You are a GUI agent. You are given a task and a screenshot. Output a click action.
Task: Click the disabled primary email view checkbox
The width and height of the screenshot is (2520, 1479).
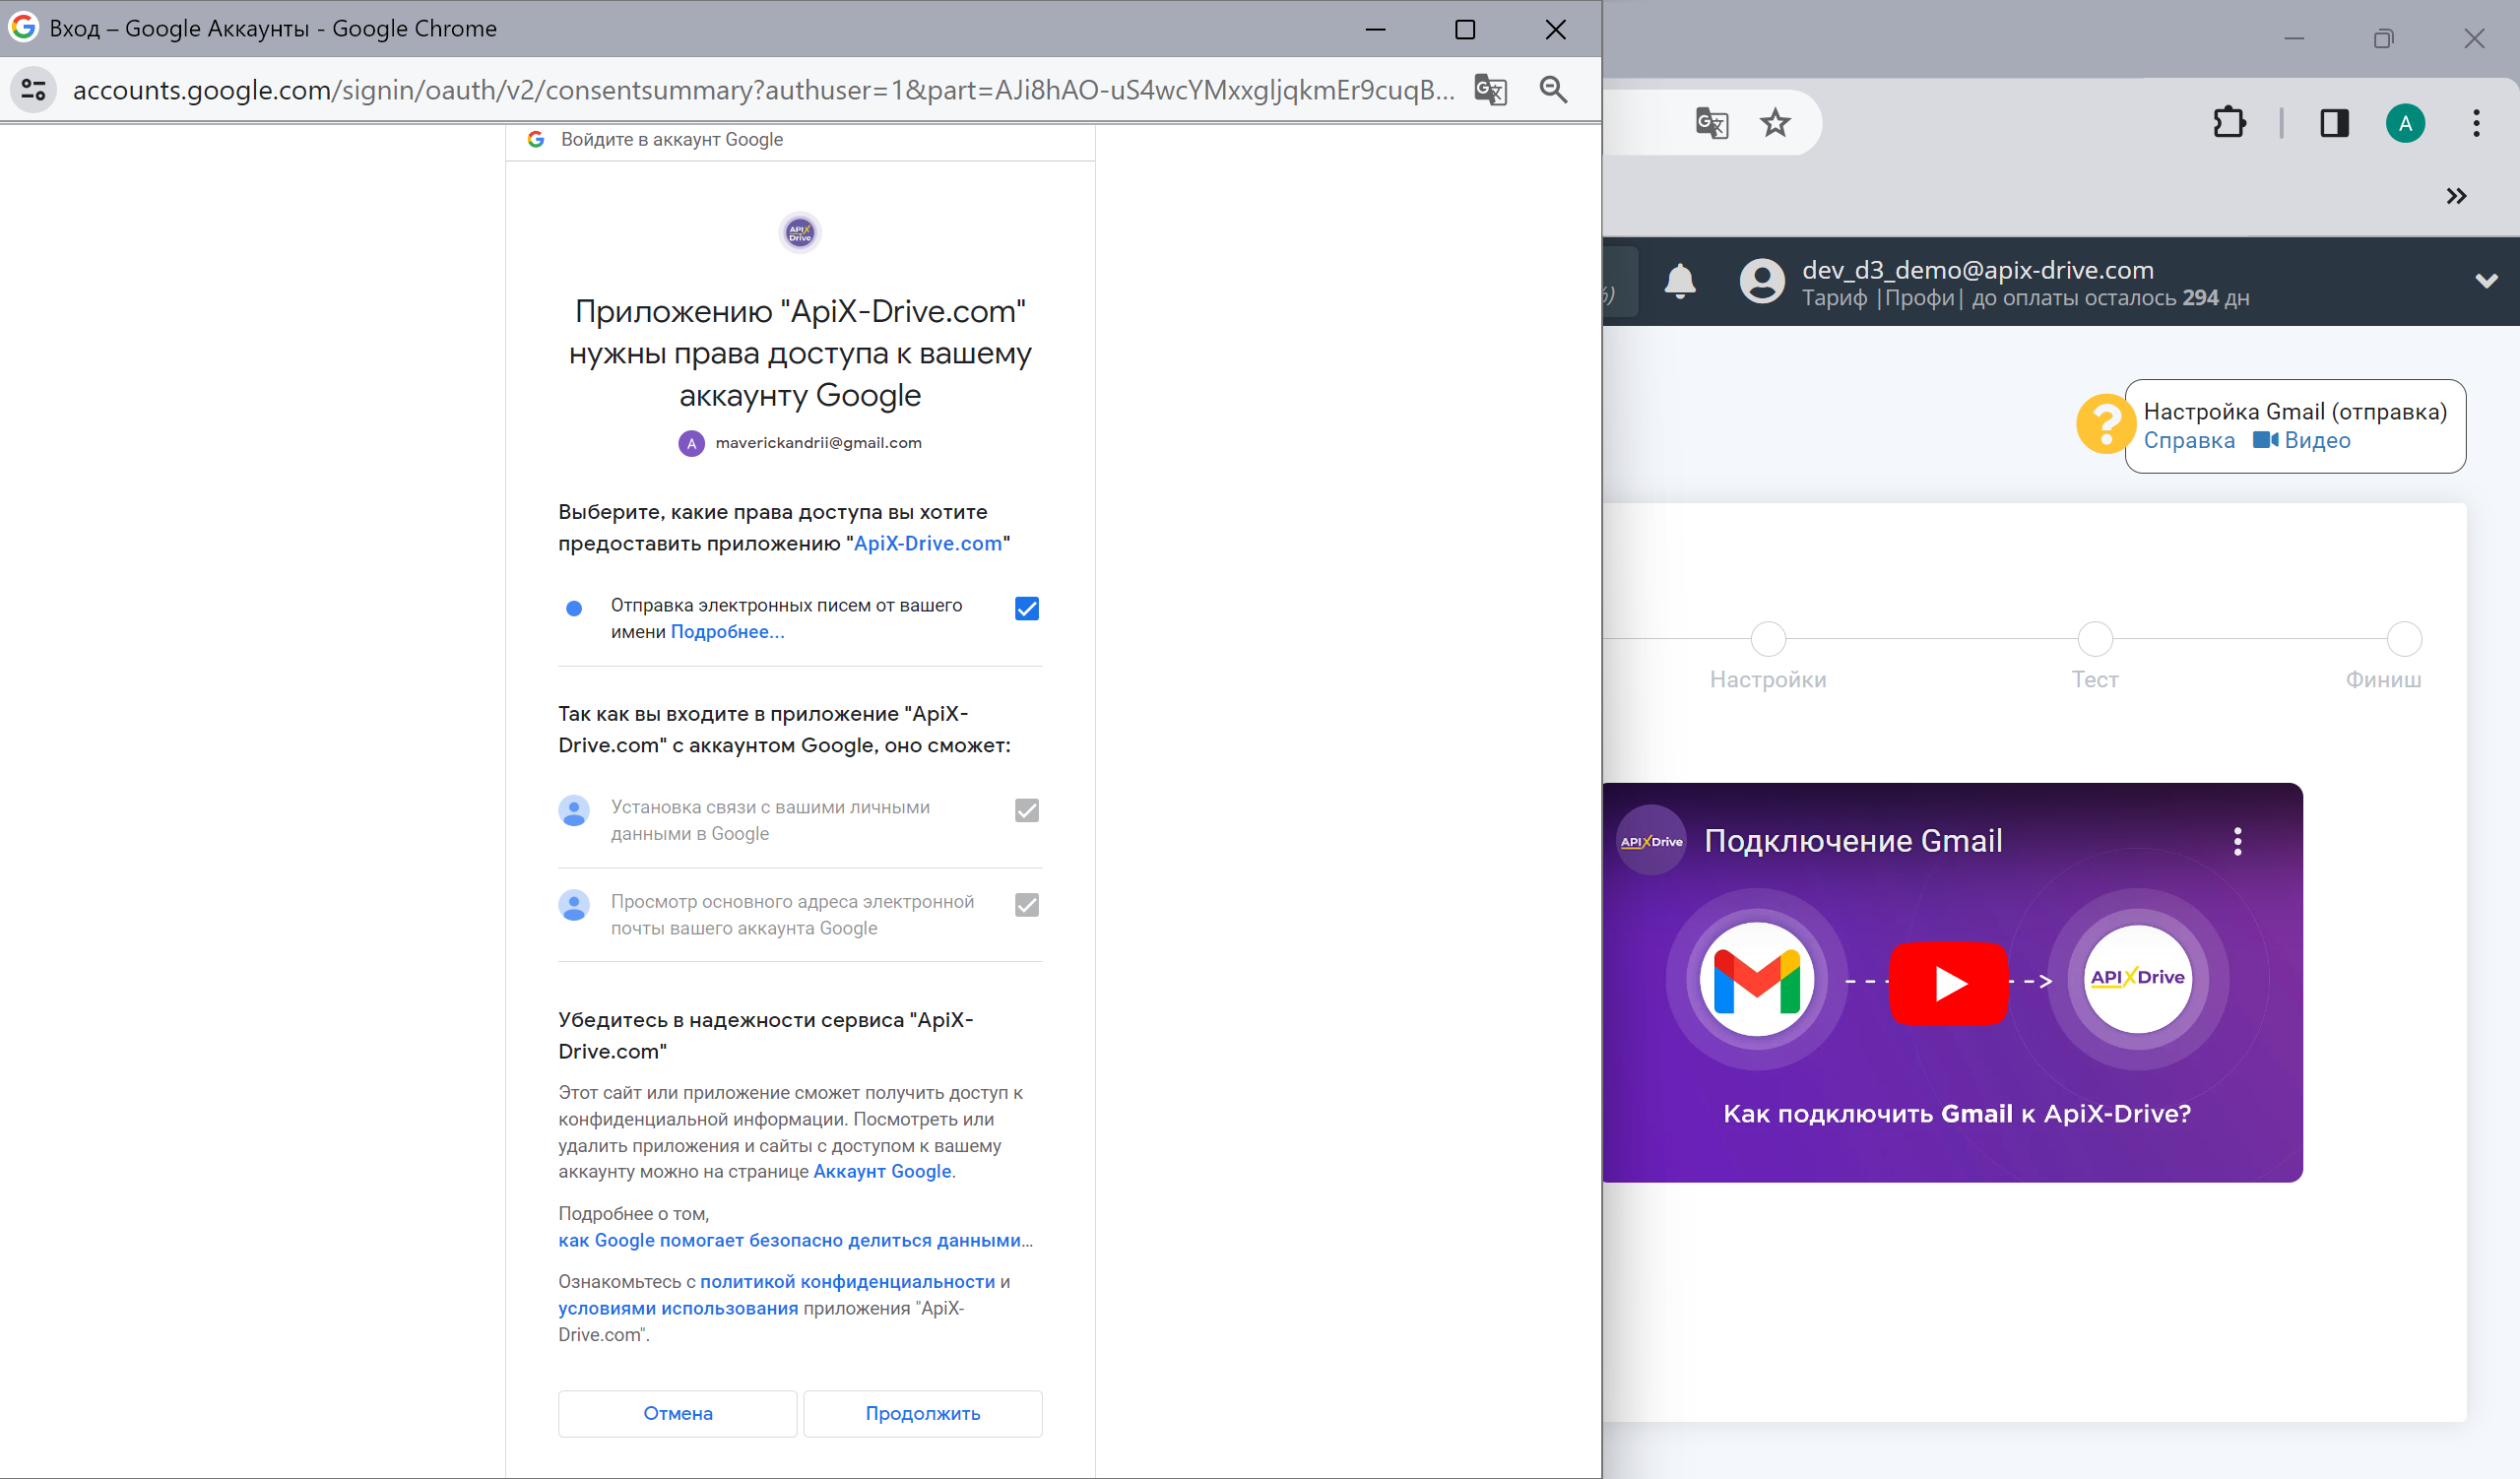pyautogui.click(x=1027, y=905)
